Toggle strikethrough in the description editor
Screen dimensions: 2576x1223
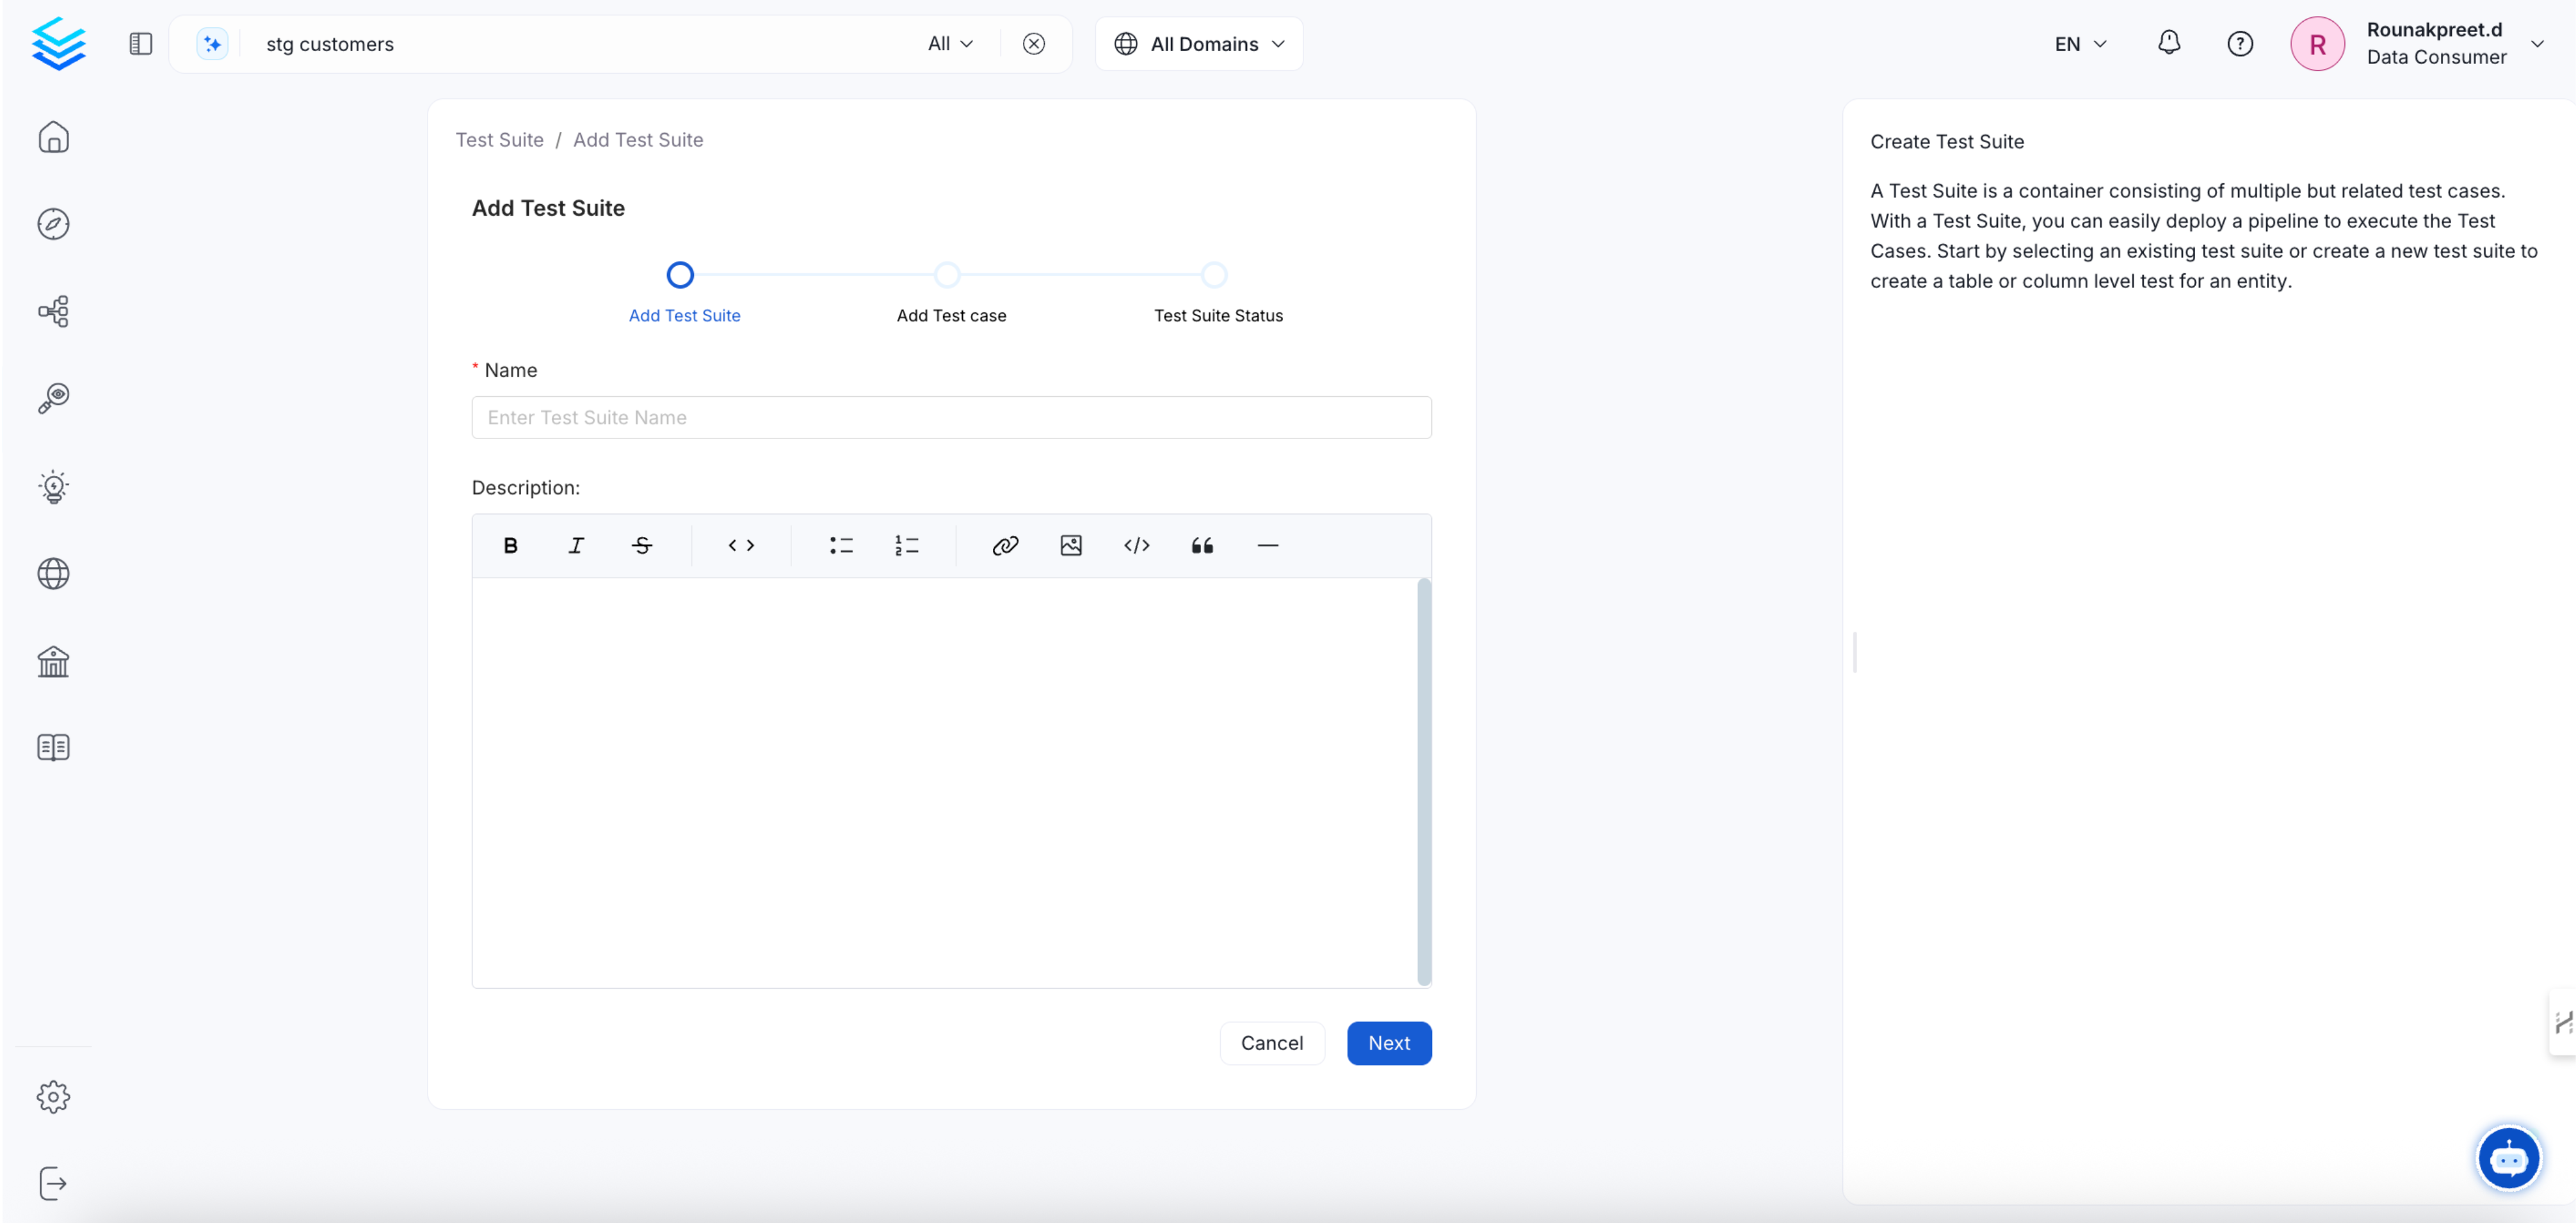(642, 545)
